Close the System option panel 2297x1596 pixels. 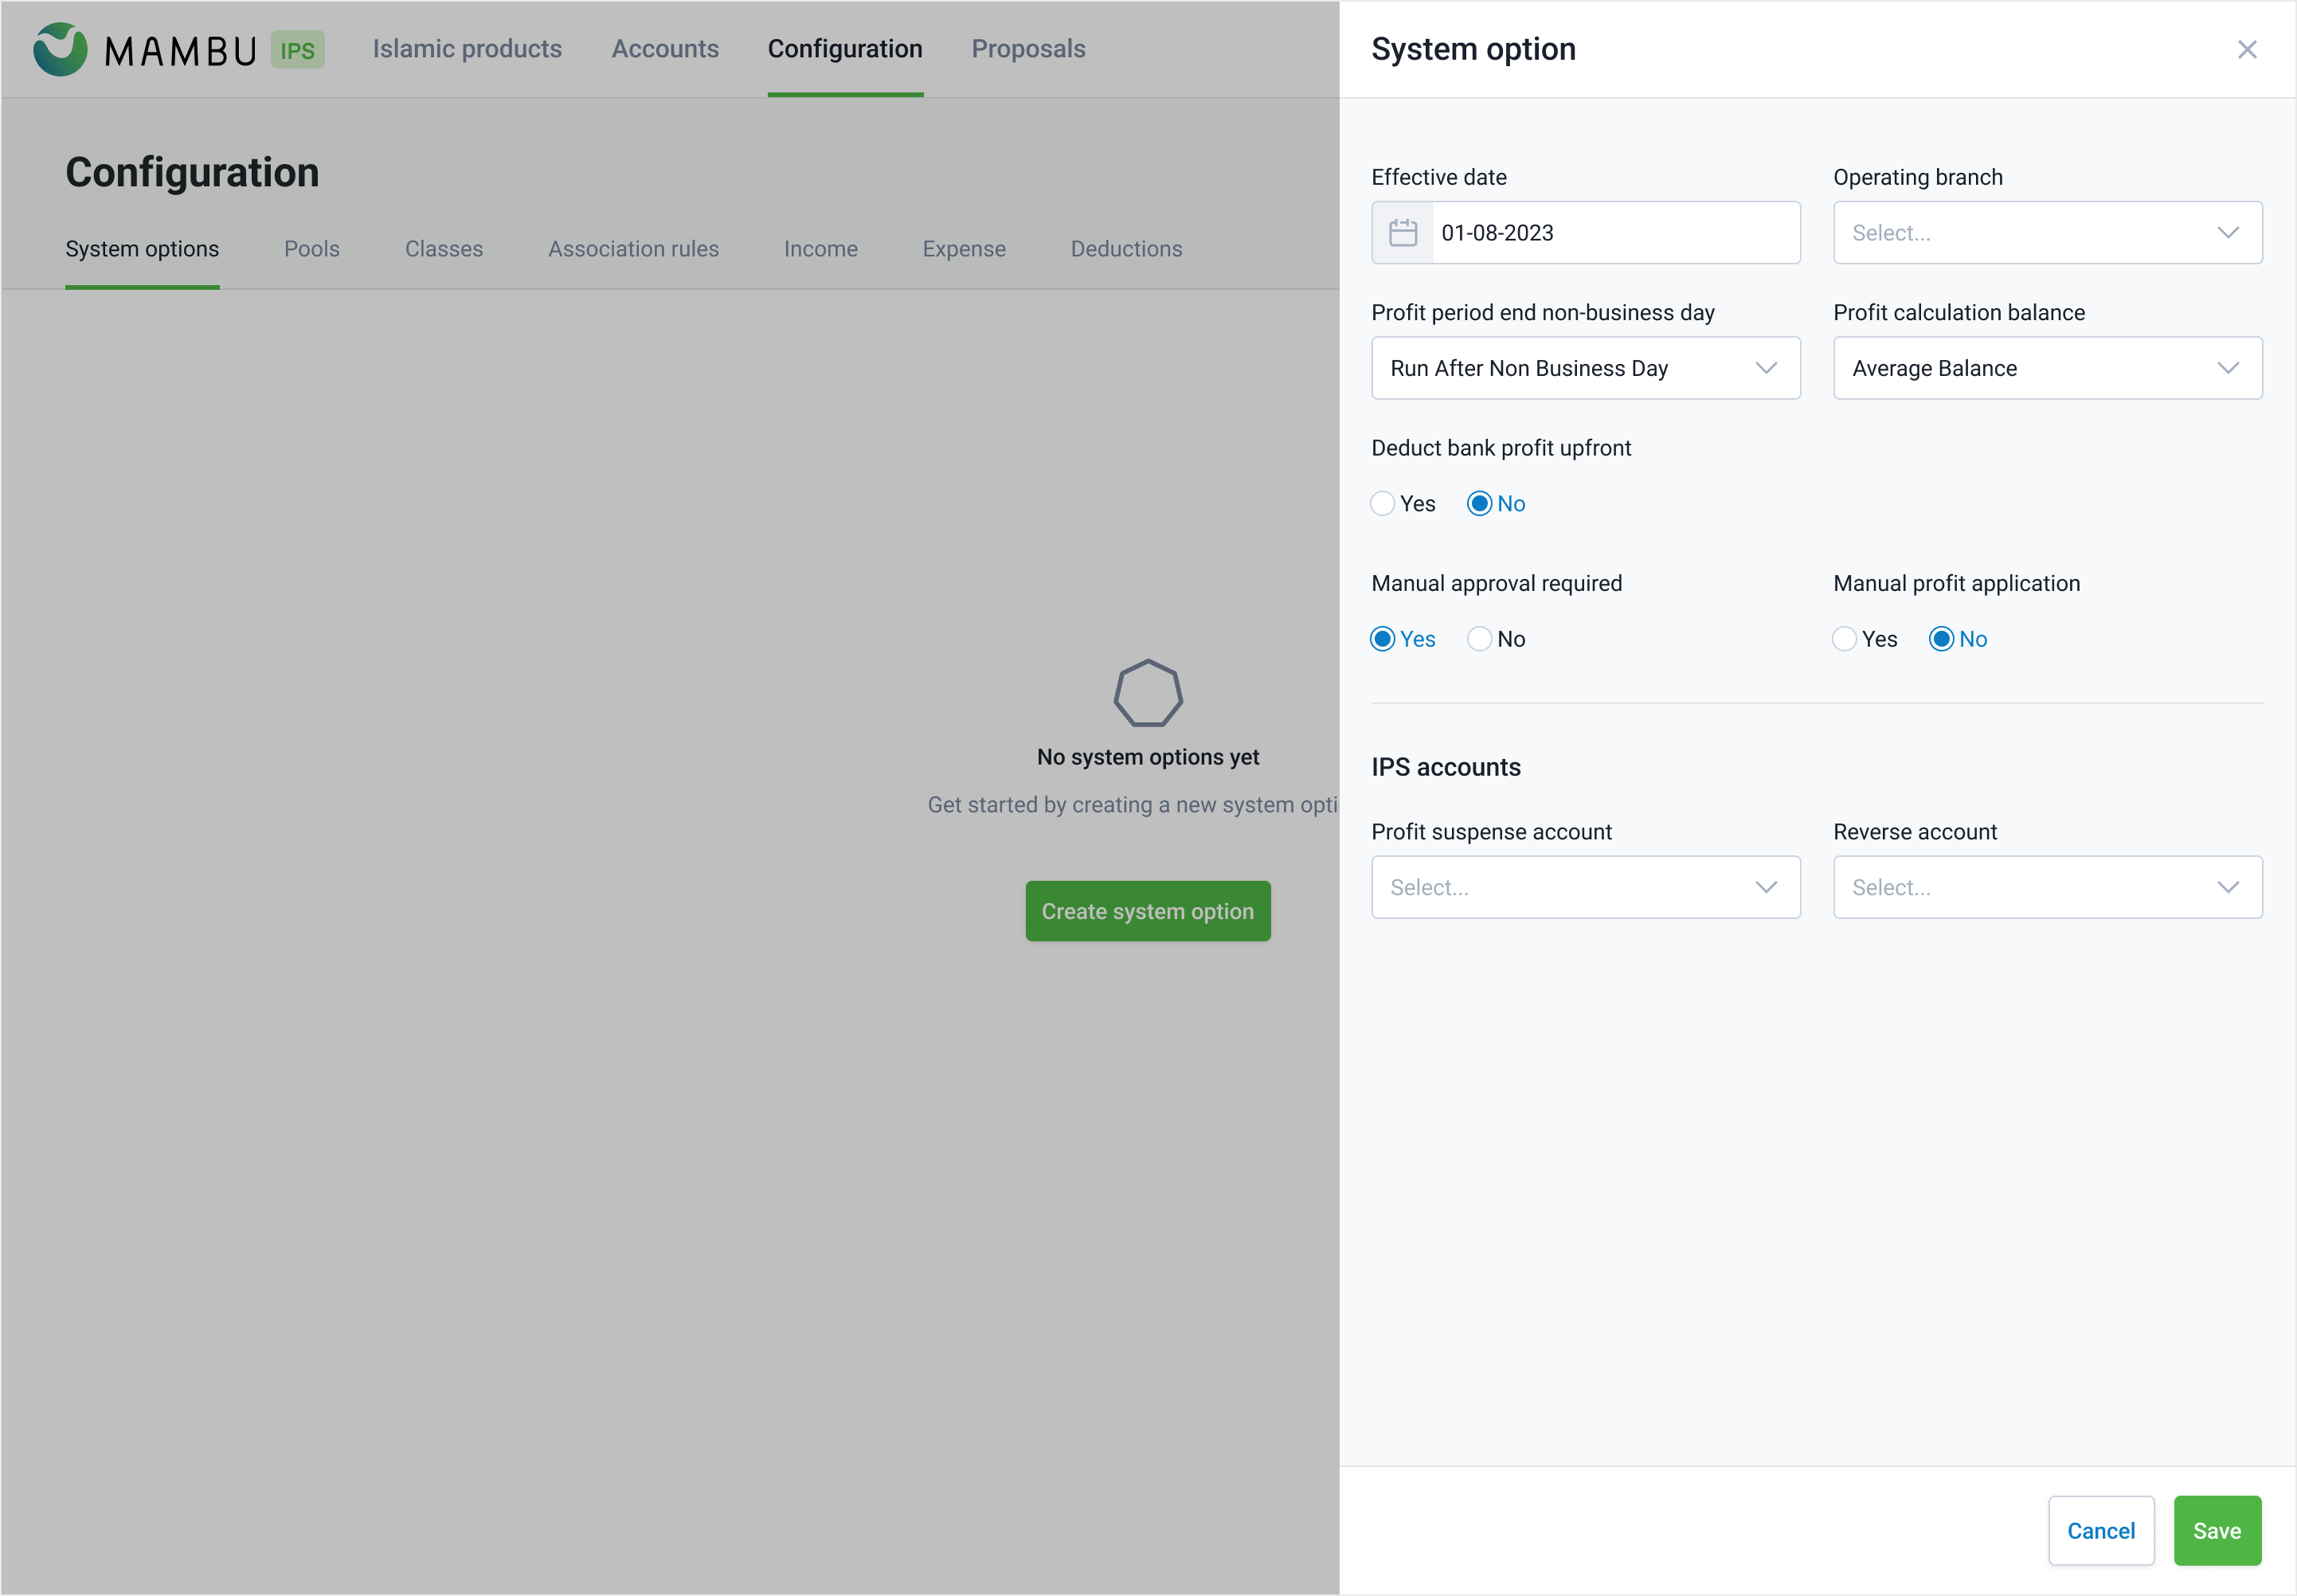pos(2246,49)
